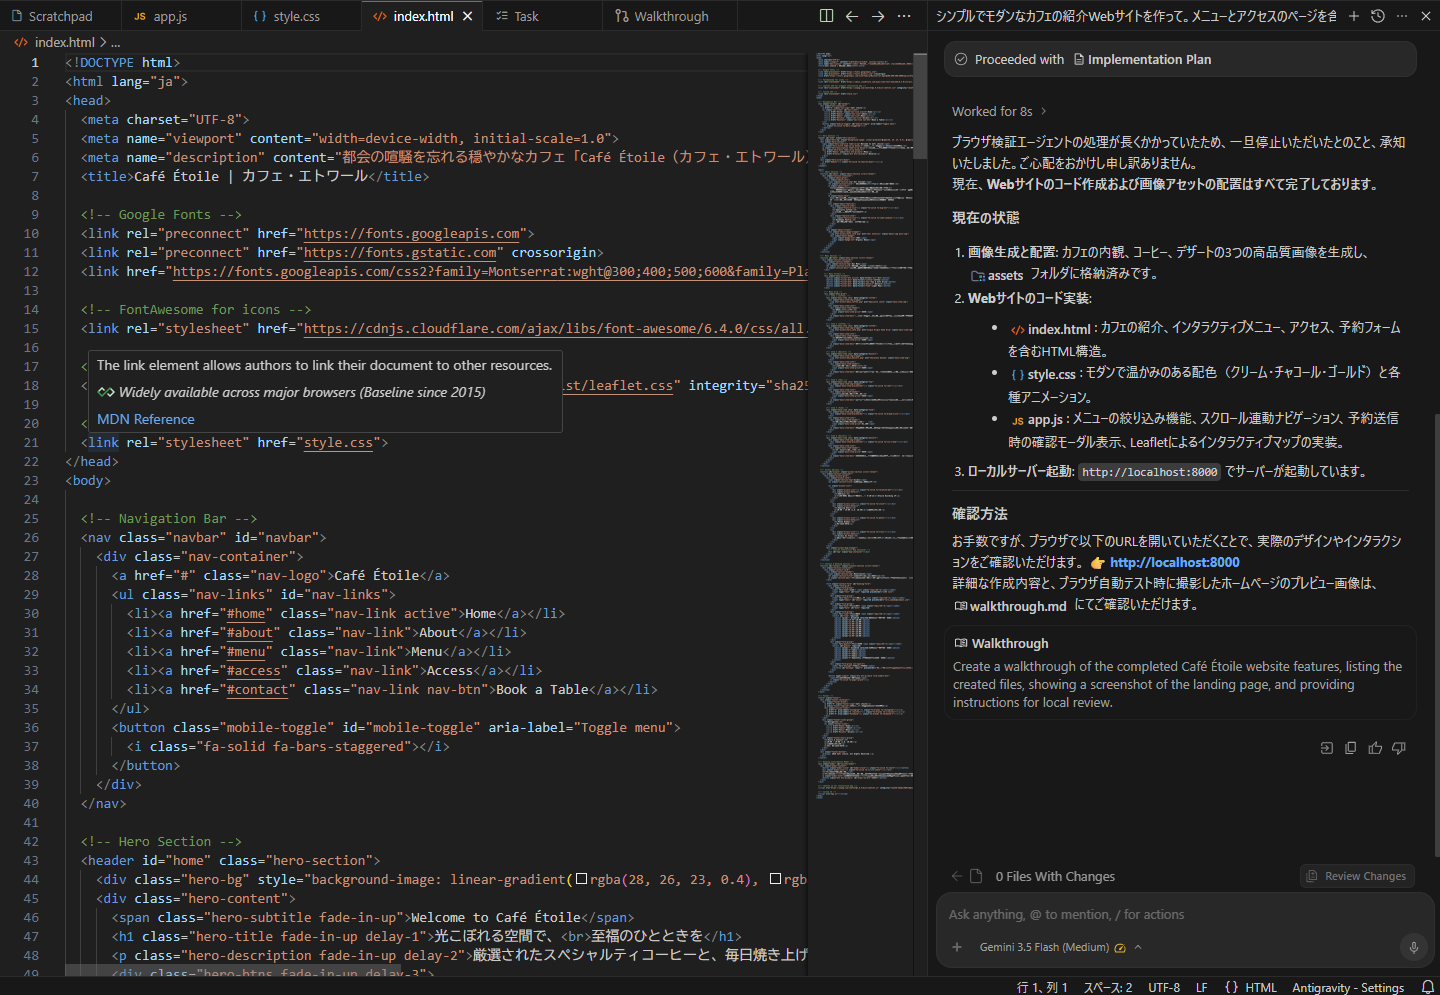The height and width of the screenshot is (995, 1440).
Task: Change indentation via スペース: 2
Action: (1108, 987)
